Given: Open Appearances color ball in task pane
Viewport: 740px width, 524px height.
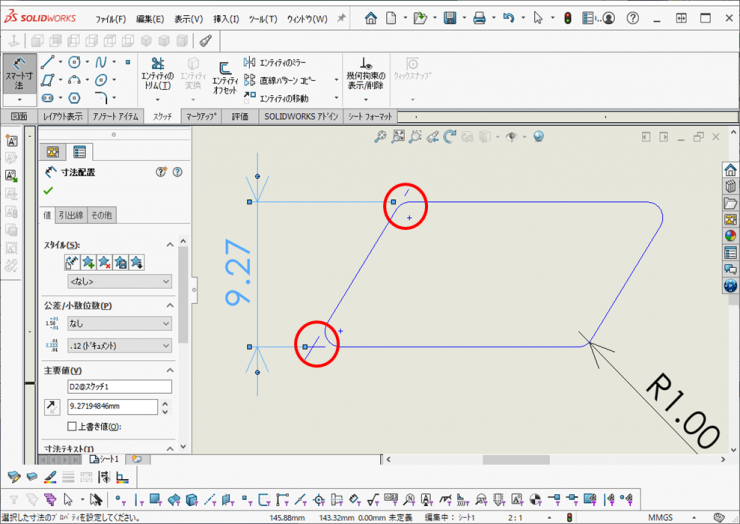Looking at the screenshot, I should point(730,236).
